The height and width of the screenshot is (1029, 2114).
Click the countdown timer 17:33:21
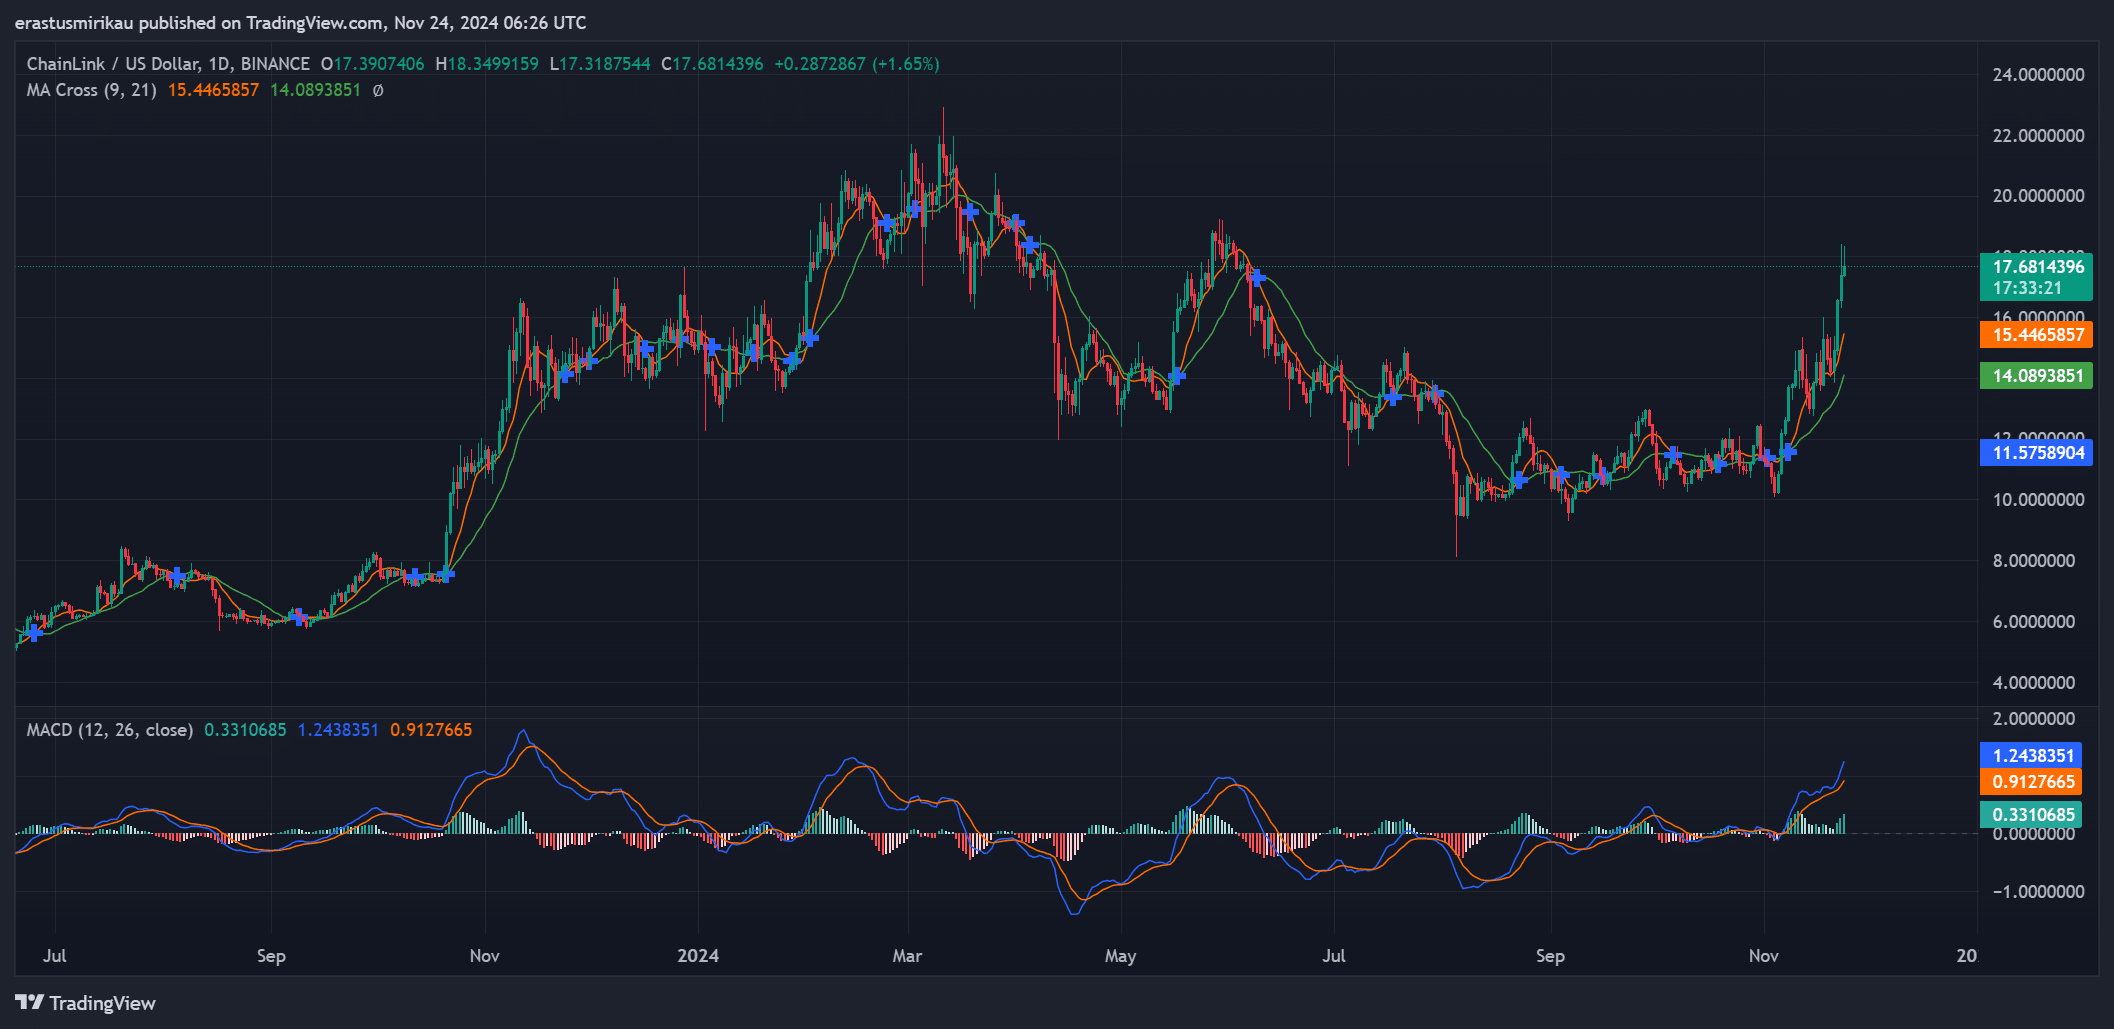pyautogui.click(x=2027, y=288)
